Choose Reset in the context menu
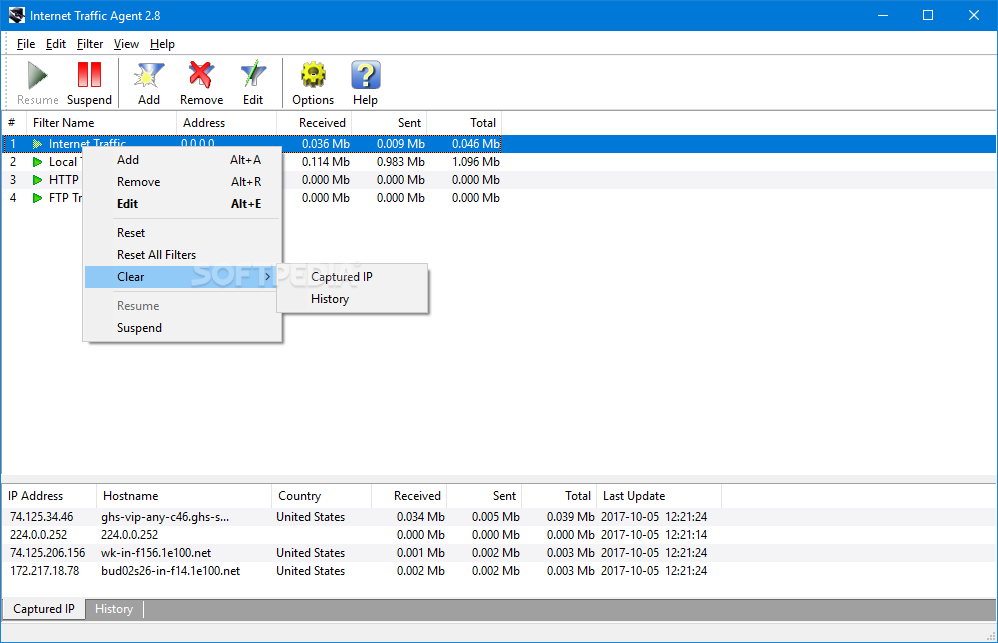Viewport: 998px width, 643px height. tap(183, 233)
